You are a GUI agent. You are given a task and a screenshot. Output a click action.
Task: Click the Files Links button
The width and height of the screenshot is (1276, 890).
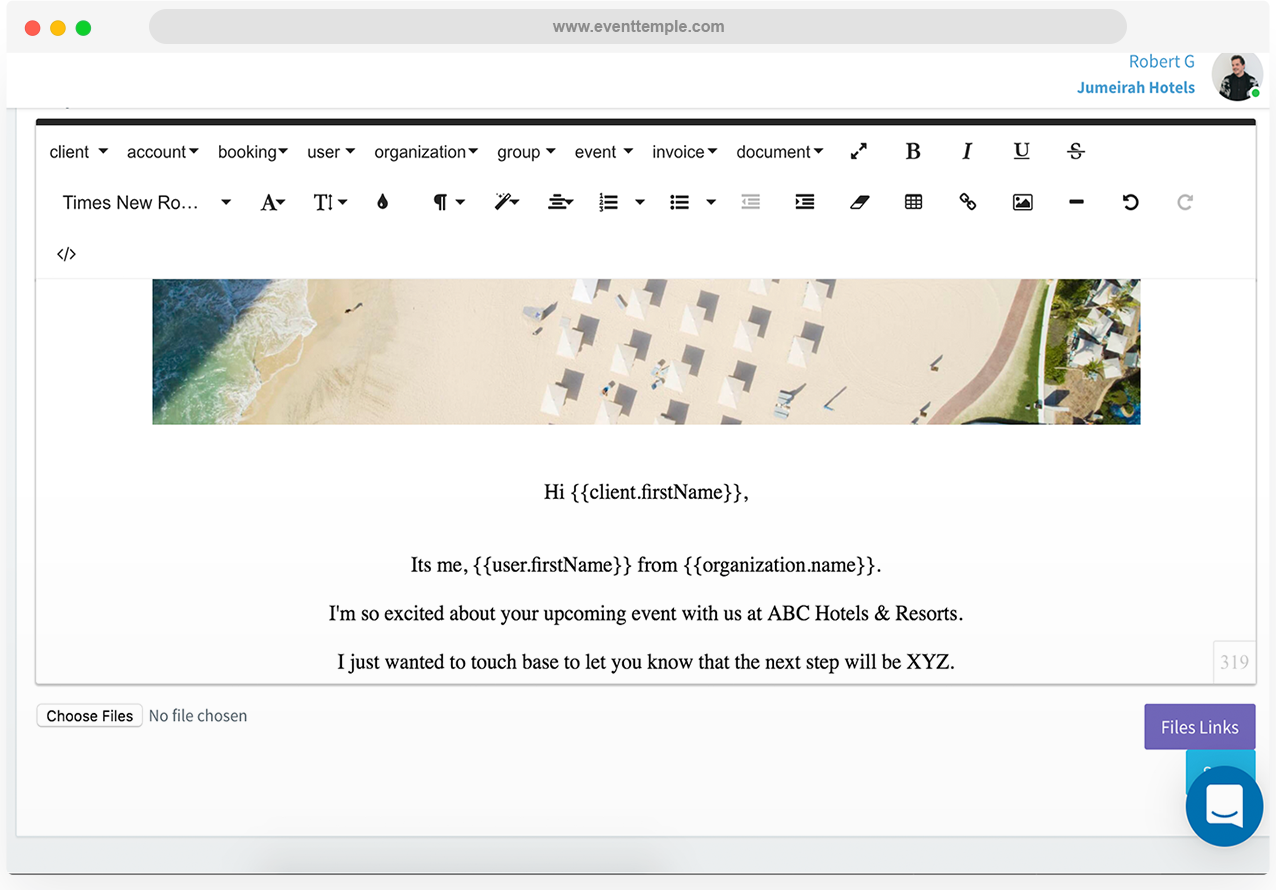point(1199,727)
